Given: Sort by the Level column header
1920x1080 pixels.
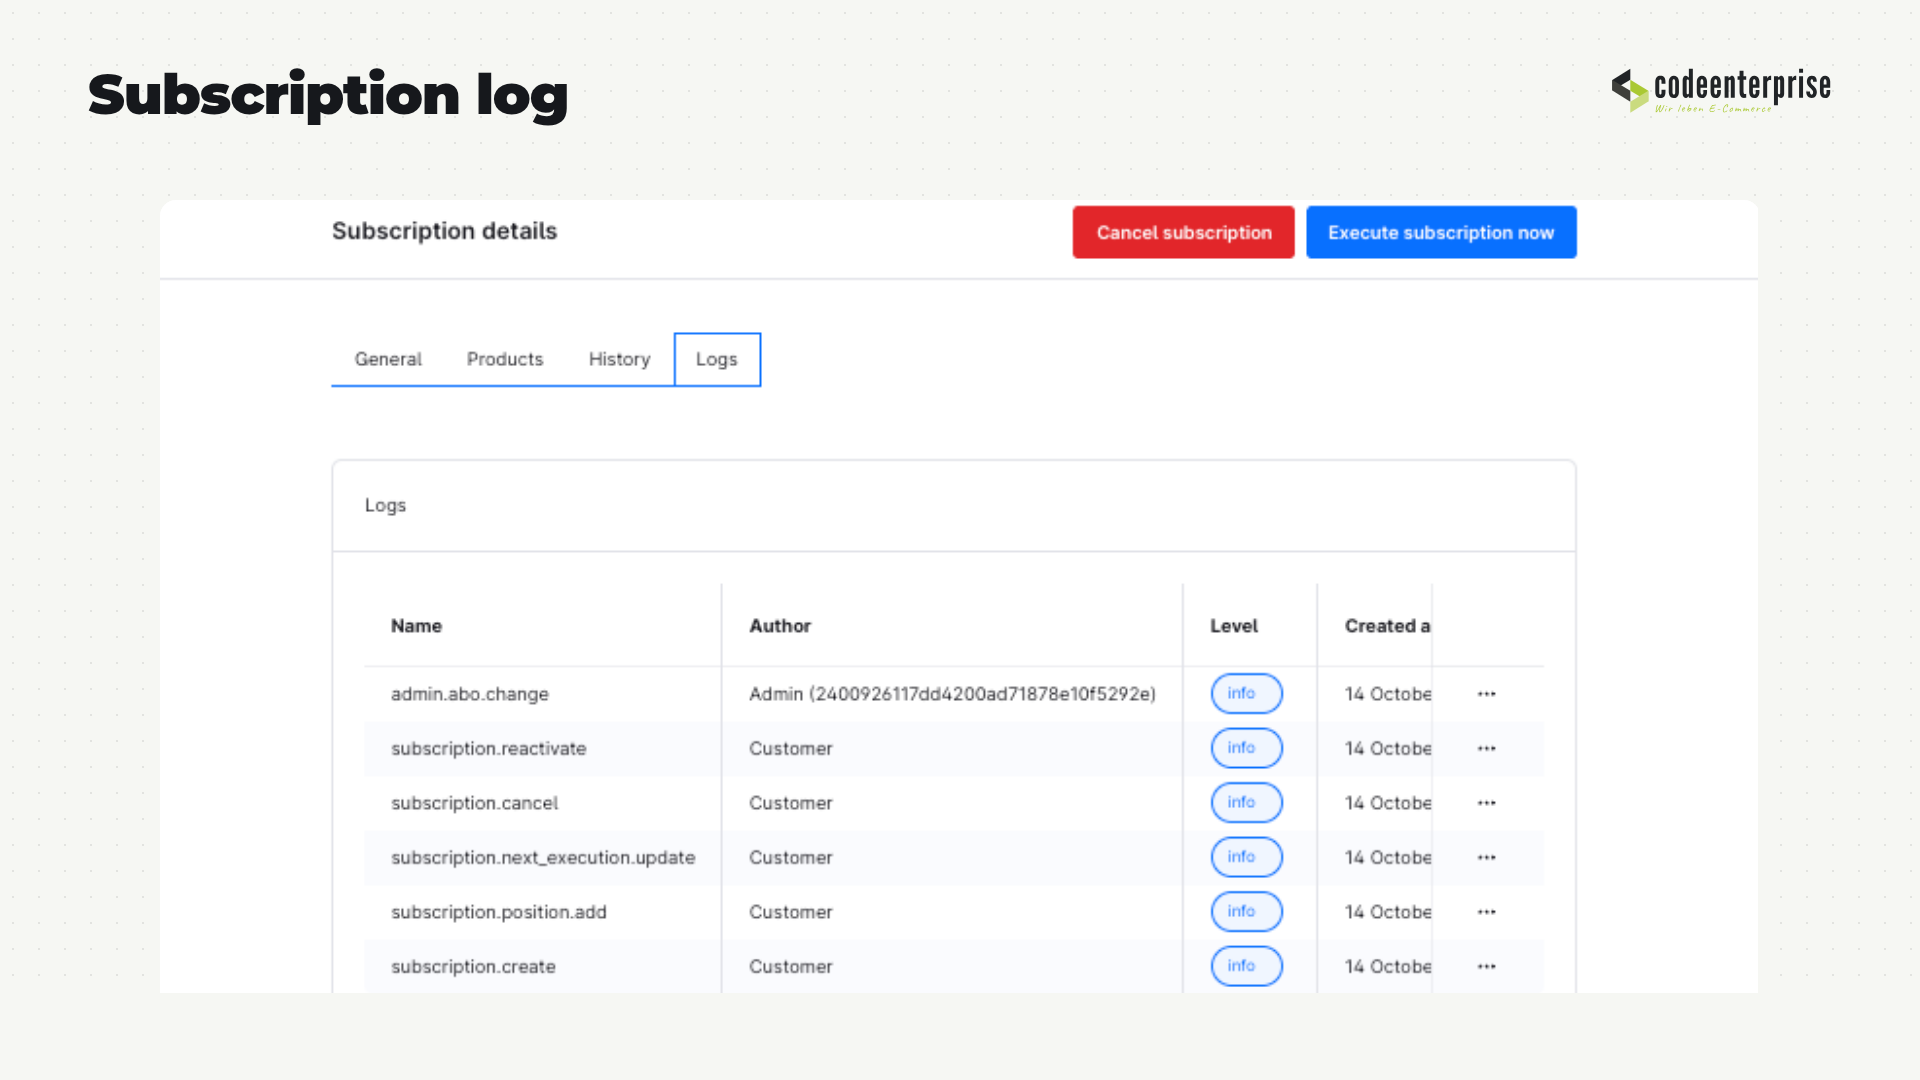Looking at the screenshot, I should click(x=1234, y=626).
